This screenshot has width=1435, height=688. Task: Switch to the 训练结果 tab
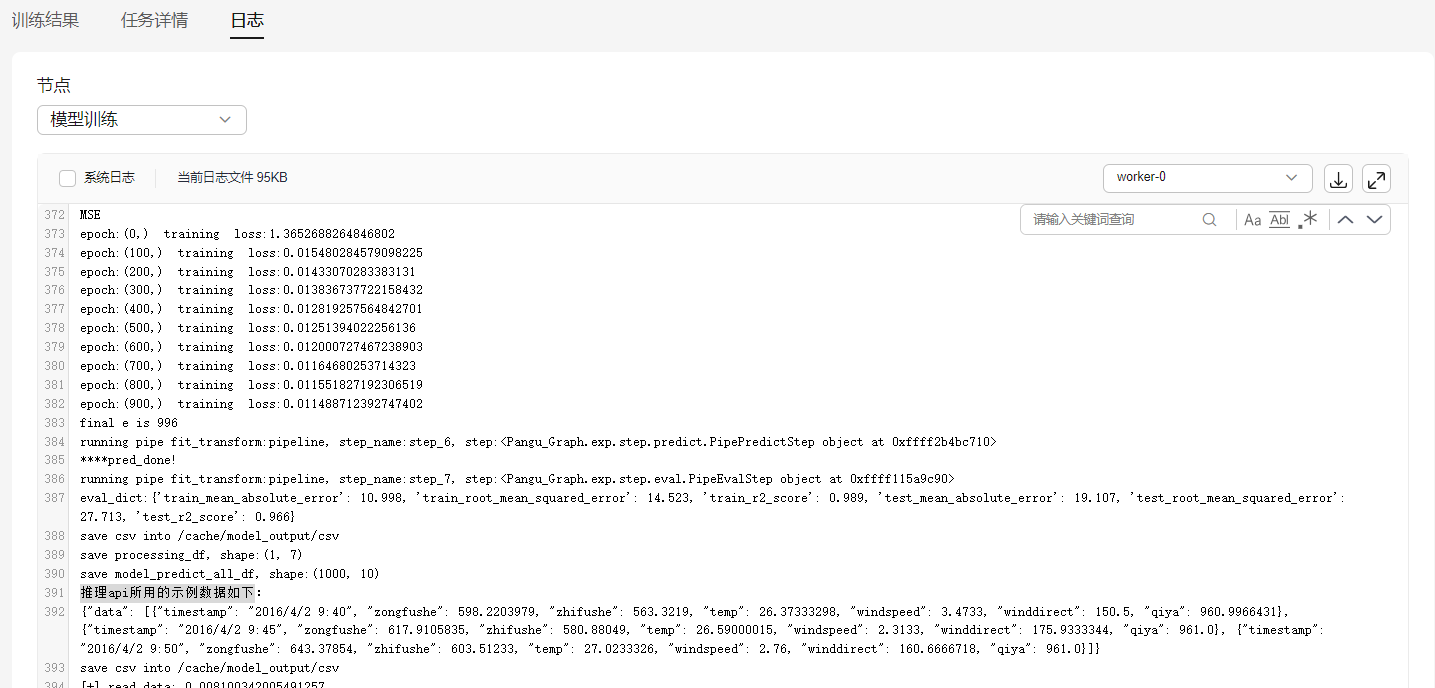pos(45,20)
